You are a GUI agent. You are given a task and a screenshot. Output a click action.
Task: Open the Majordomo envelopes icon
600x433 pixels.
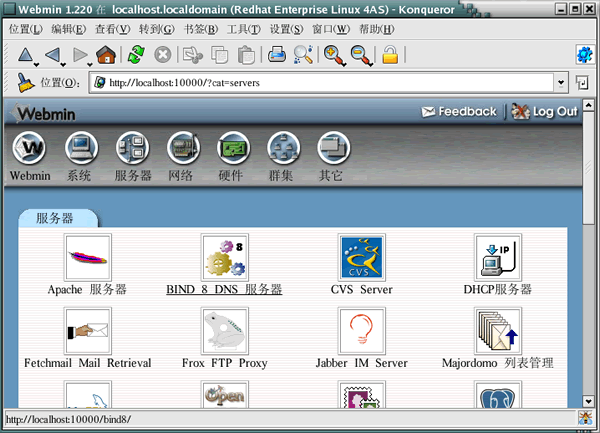pyautogui.click(x=498, y=331)
